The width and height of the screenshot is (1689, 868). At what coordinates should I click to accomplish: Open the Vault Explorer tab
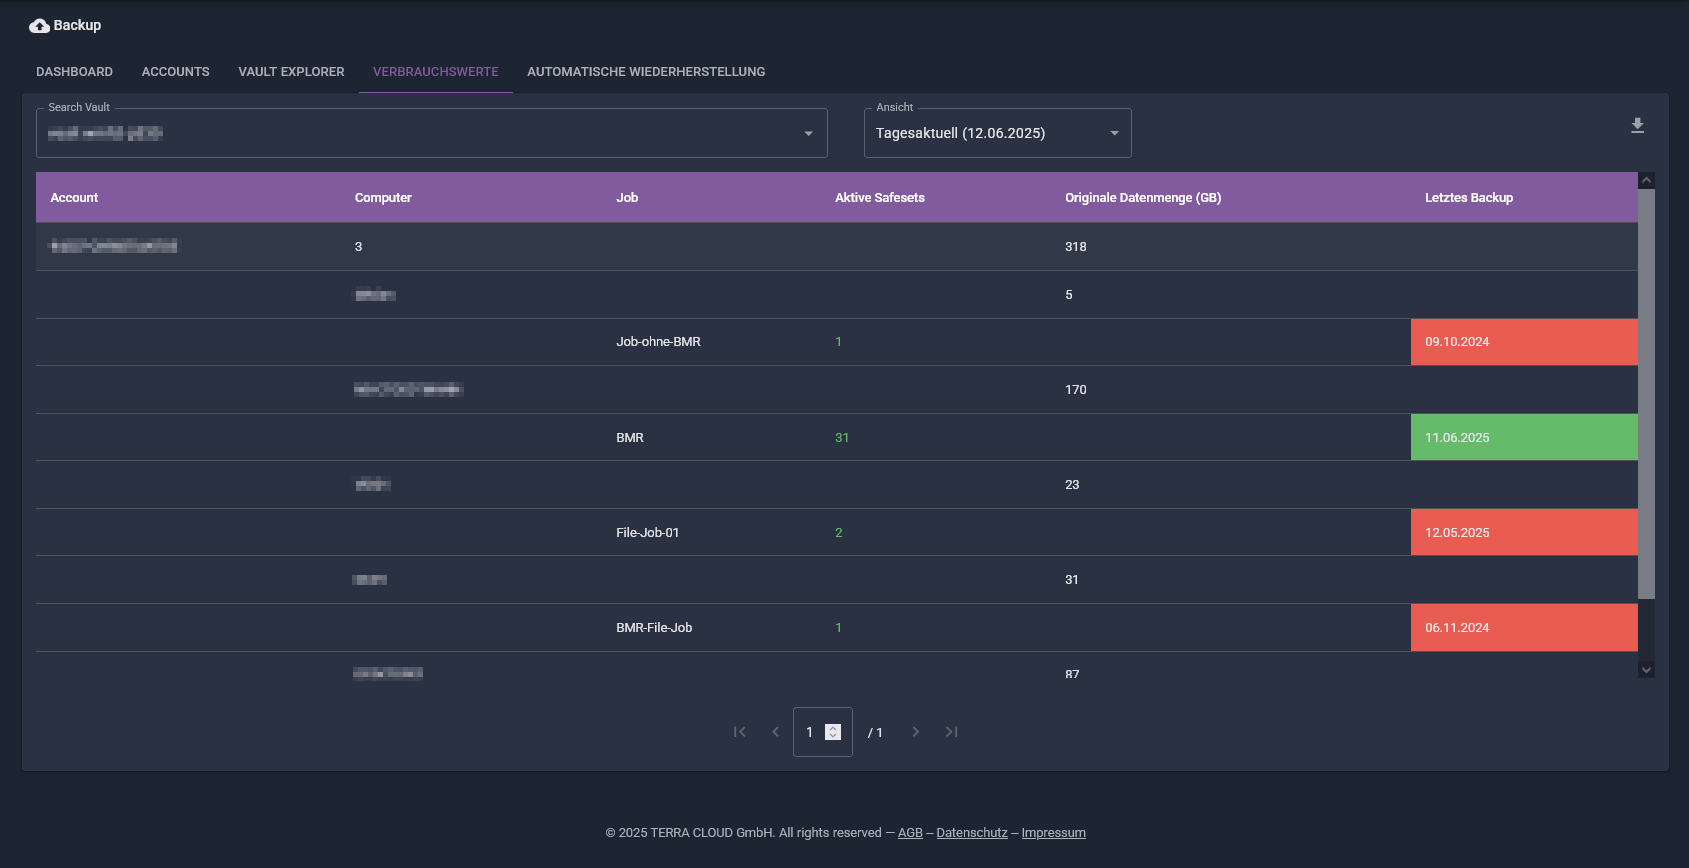pos(291,72)
